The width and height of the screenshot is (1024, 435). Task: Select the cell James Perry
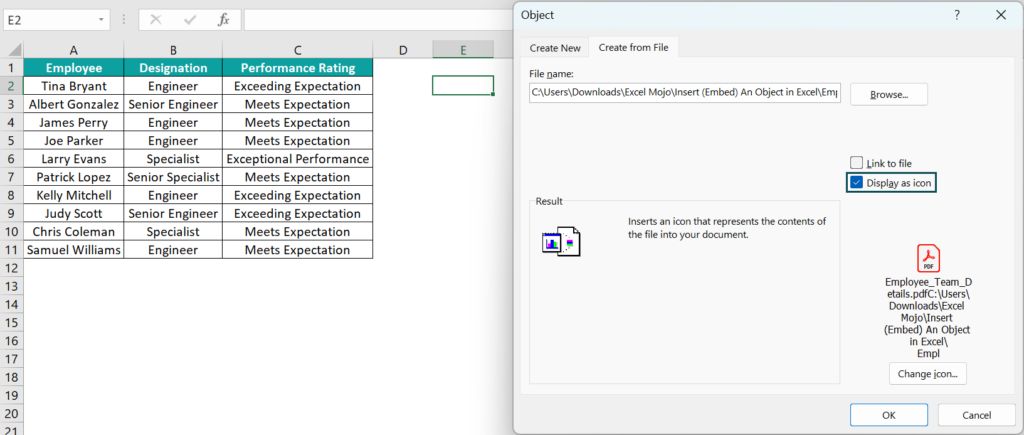click(74, 123)
